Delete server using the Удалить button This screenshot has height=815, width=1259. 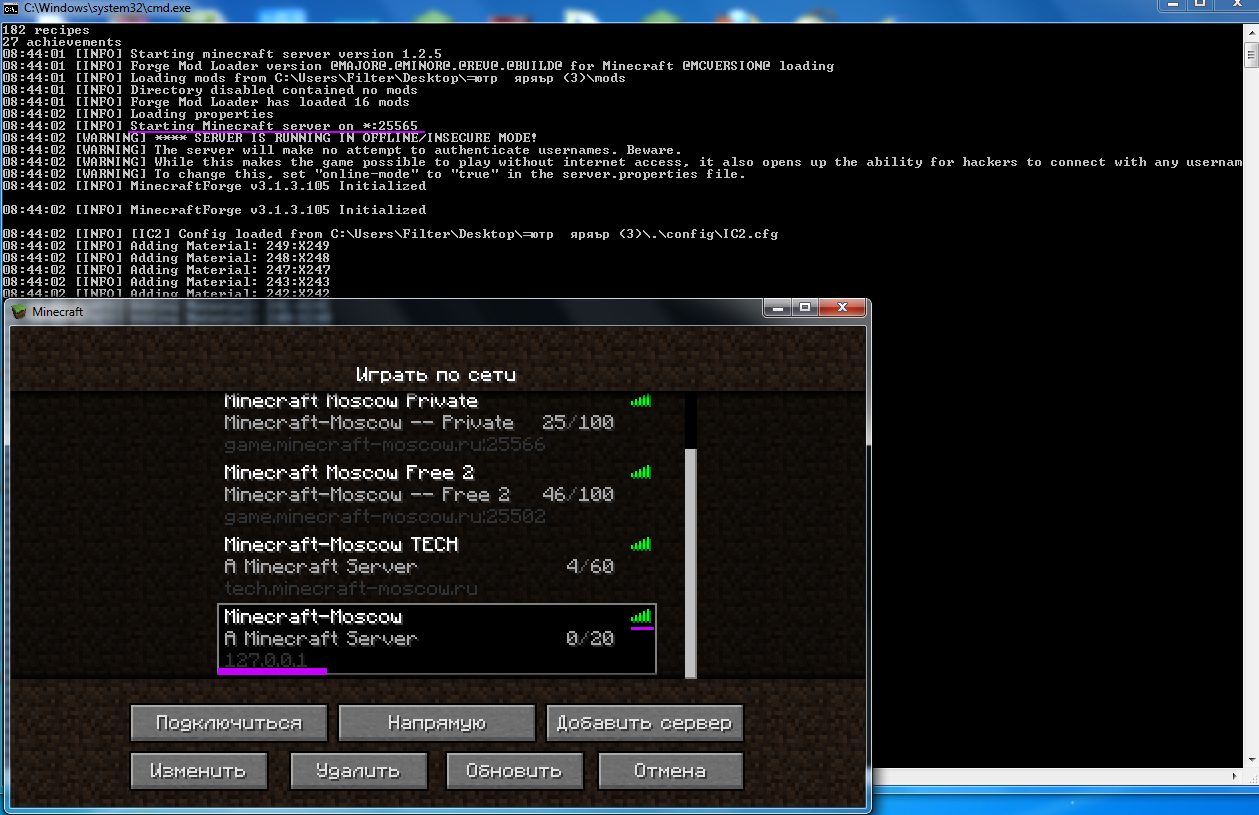(358, 771)
